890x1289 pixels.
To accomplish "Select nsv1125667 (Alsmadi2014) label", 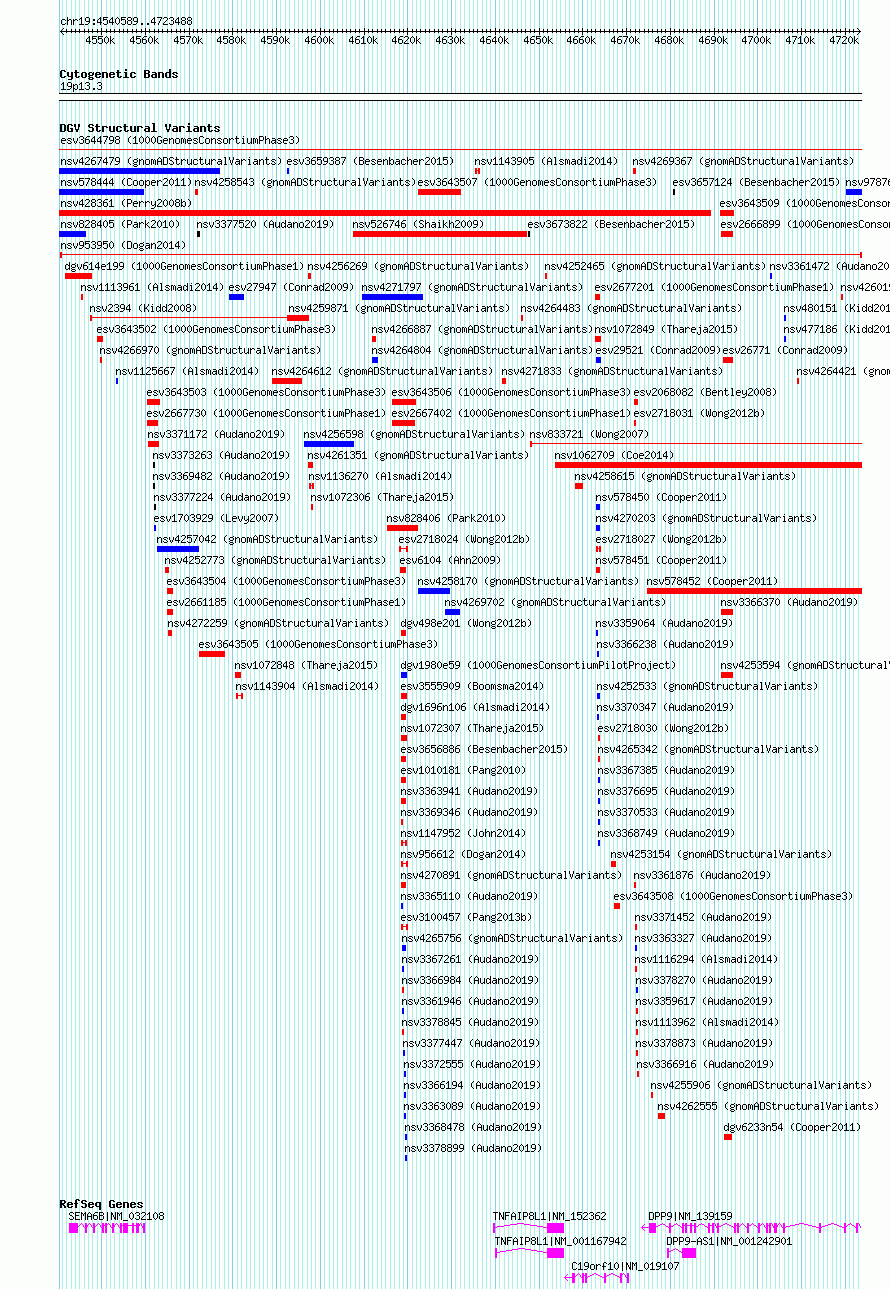I will (187, 371).
